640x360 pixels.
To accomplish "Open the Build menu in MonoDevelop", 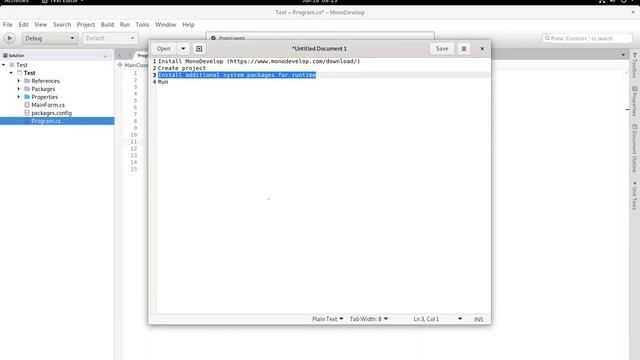I will coord(107,25).
